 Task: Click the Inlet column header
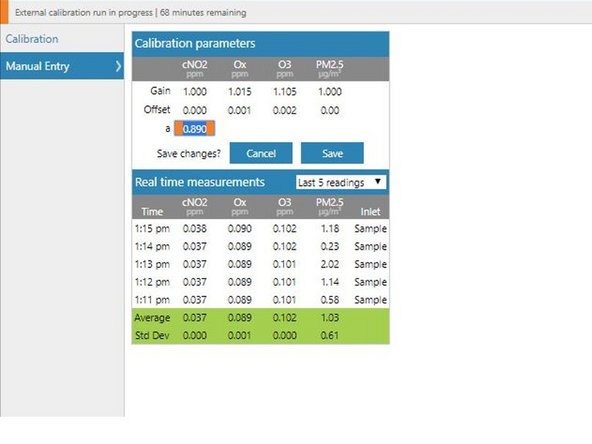click(370, 211)
